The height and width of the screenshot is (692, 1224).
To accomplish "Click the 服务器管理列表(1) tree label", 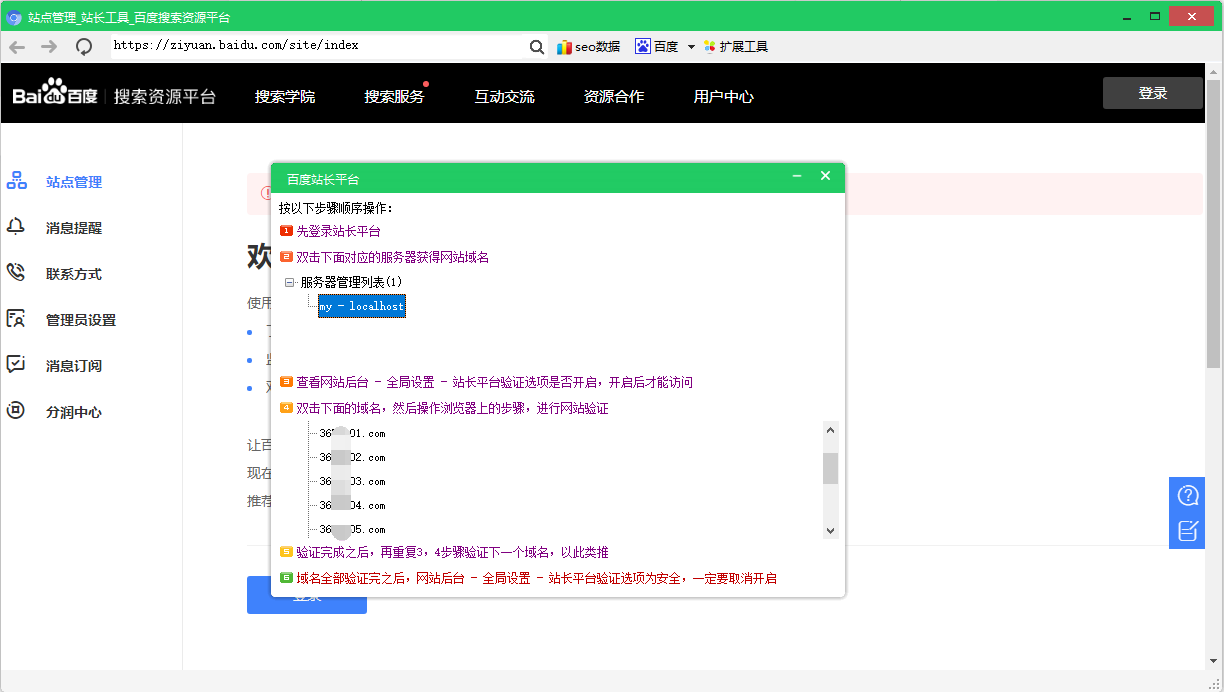I will point(351,282).
